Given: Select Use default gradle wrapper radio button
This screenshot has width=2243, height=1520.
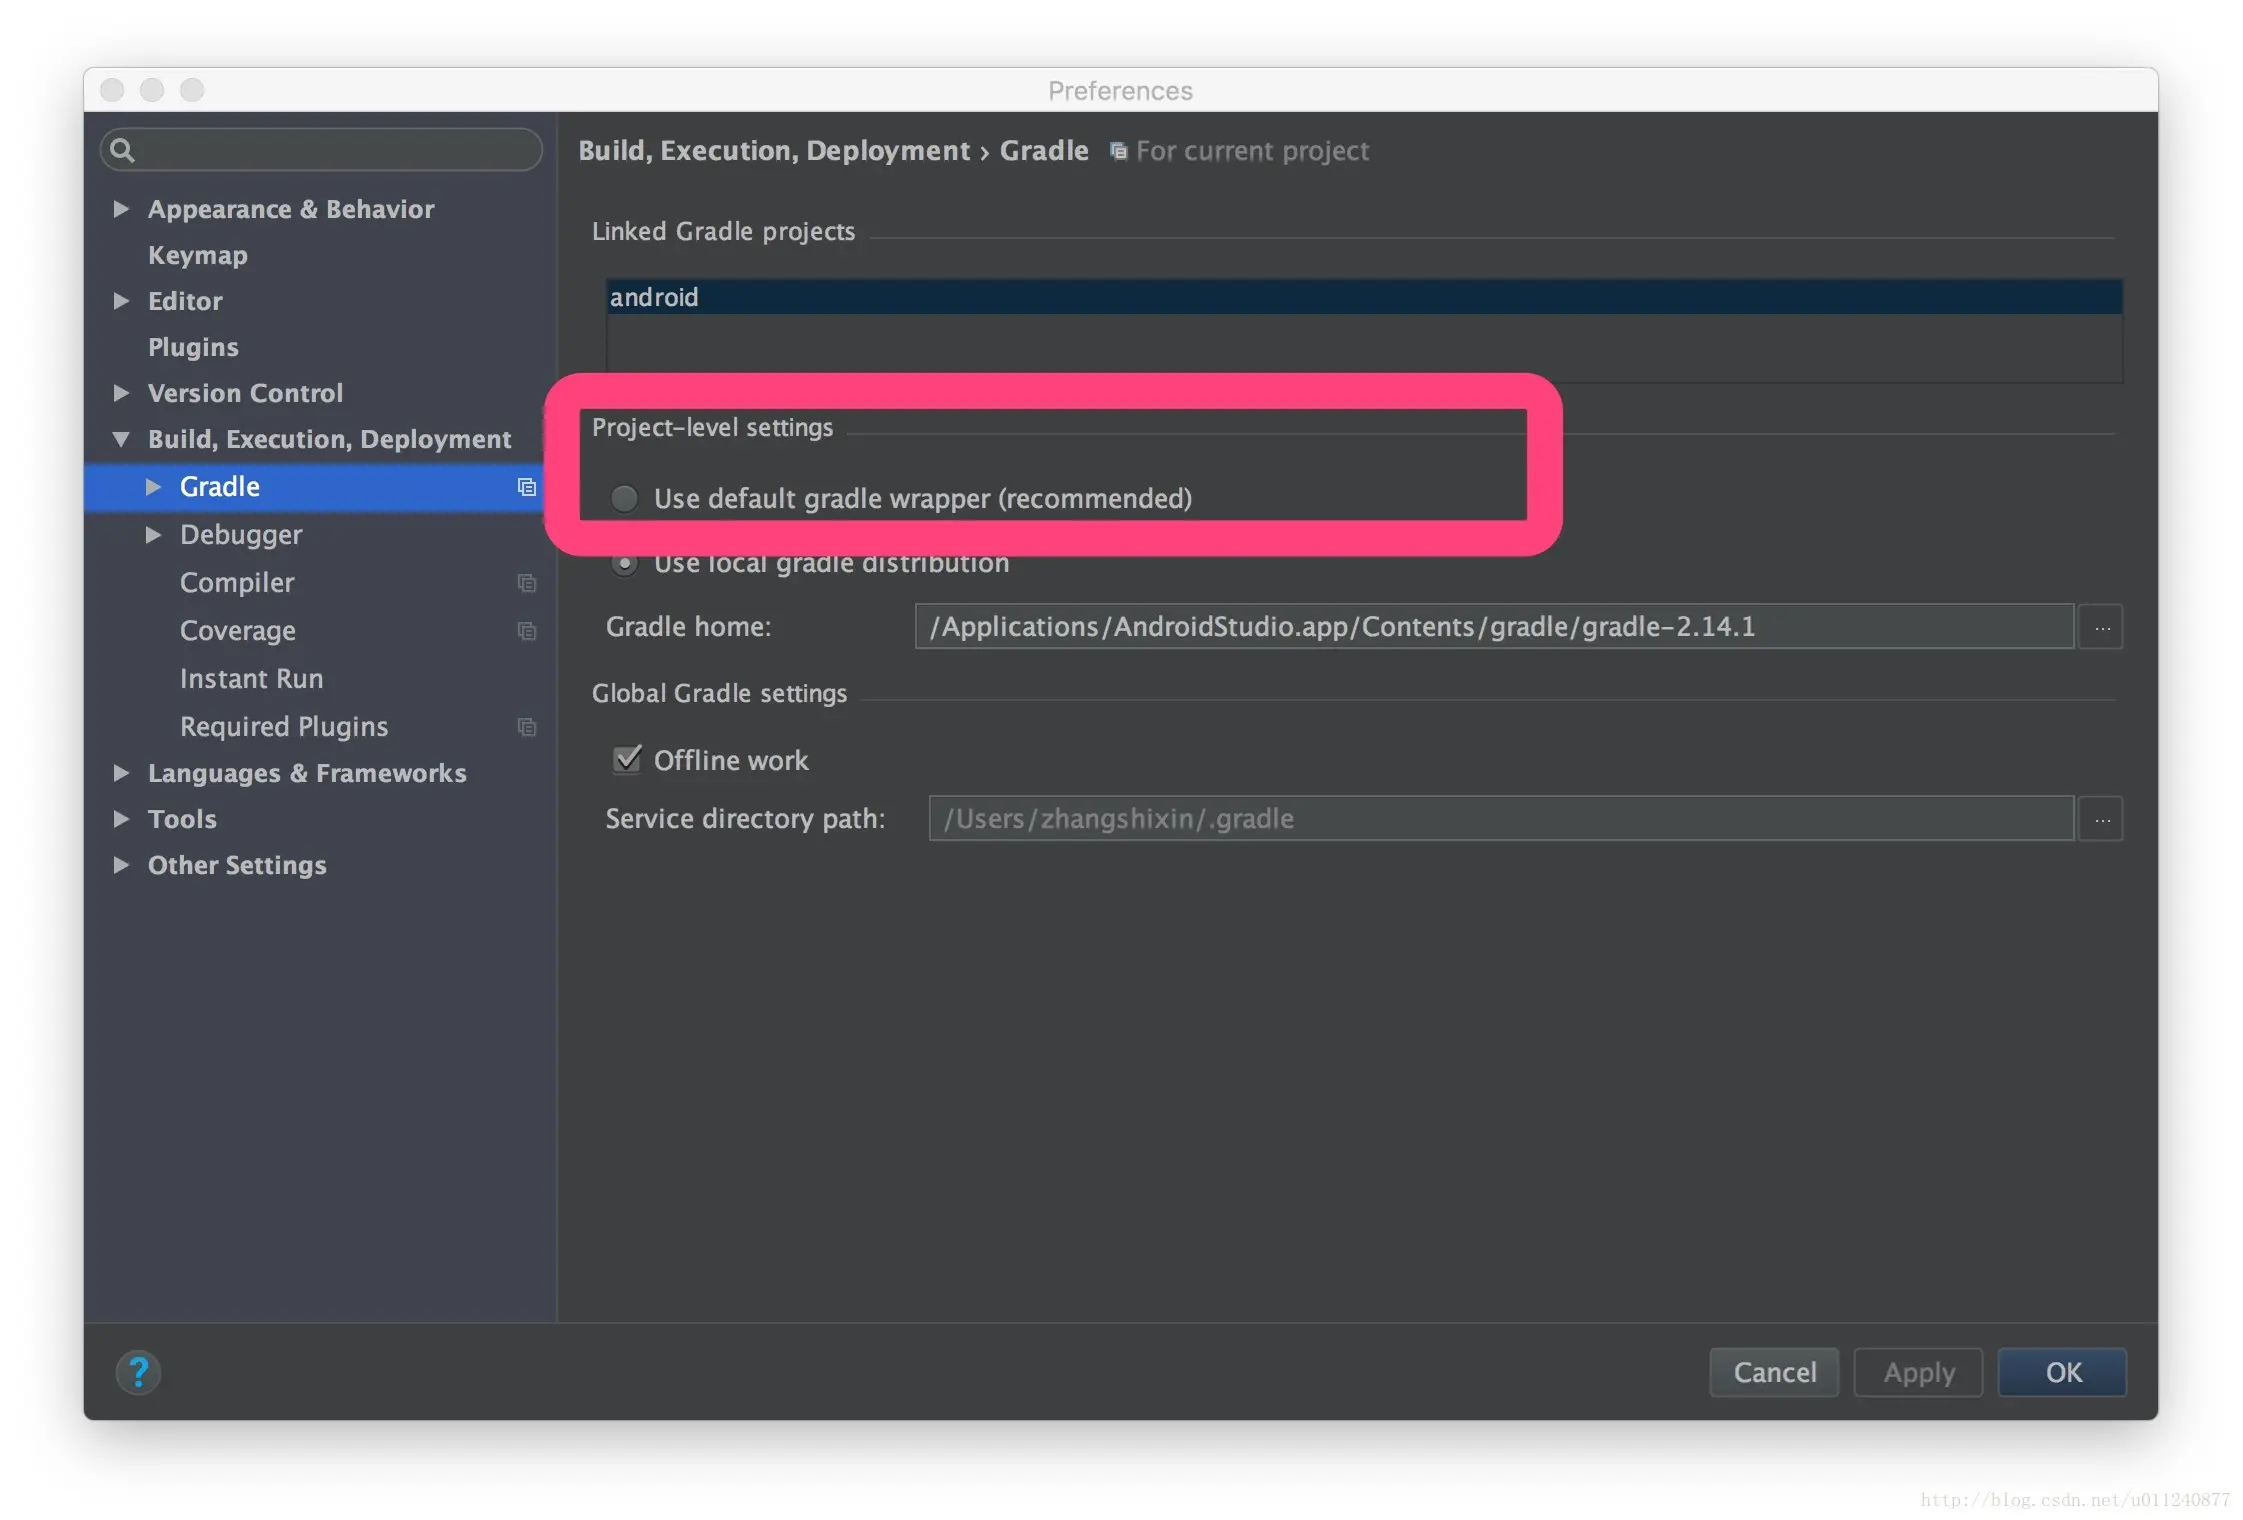Looking at the screenshot, I should pyautogui.click(x=624, y=498).
